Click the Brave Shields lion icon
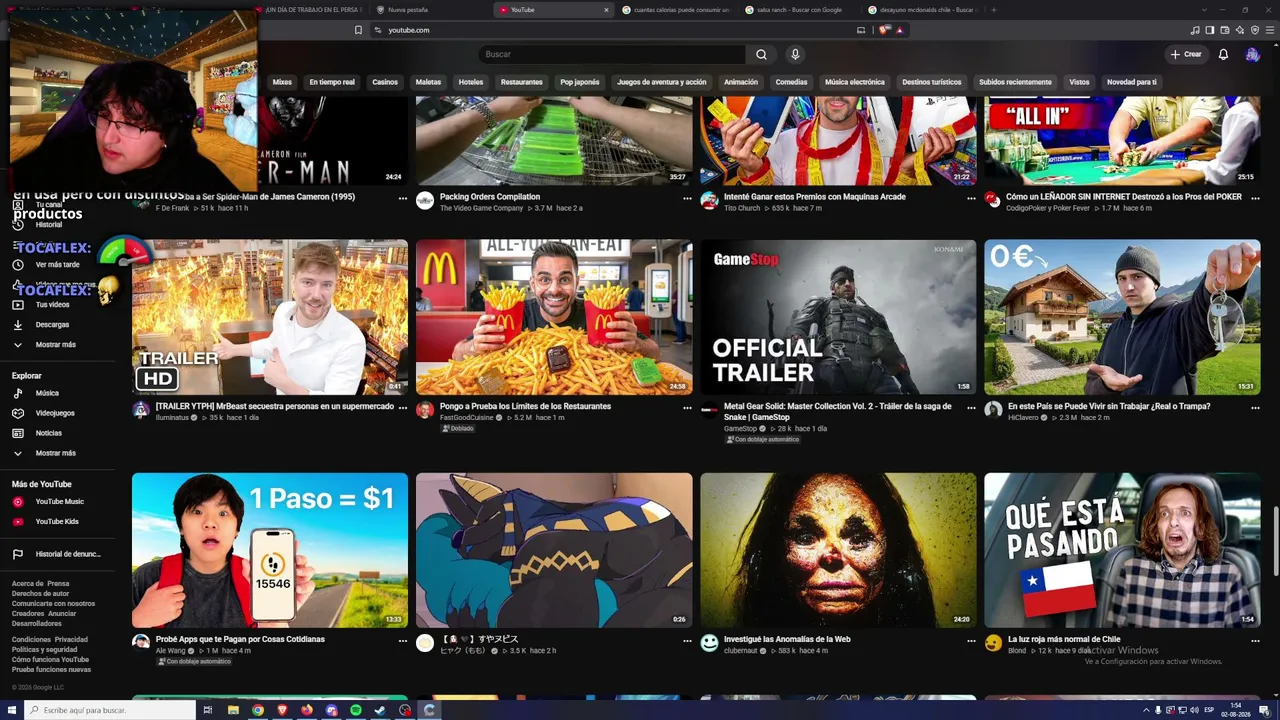Image resolution: width=1280 pixels, height=720 pixels. click(884, 30)
